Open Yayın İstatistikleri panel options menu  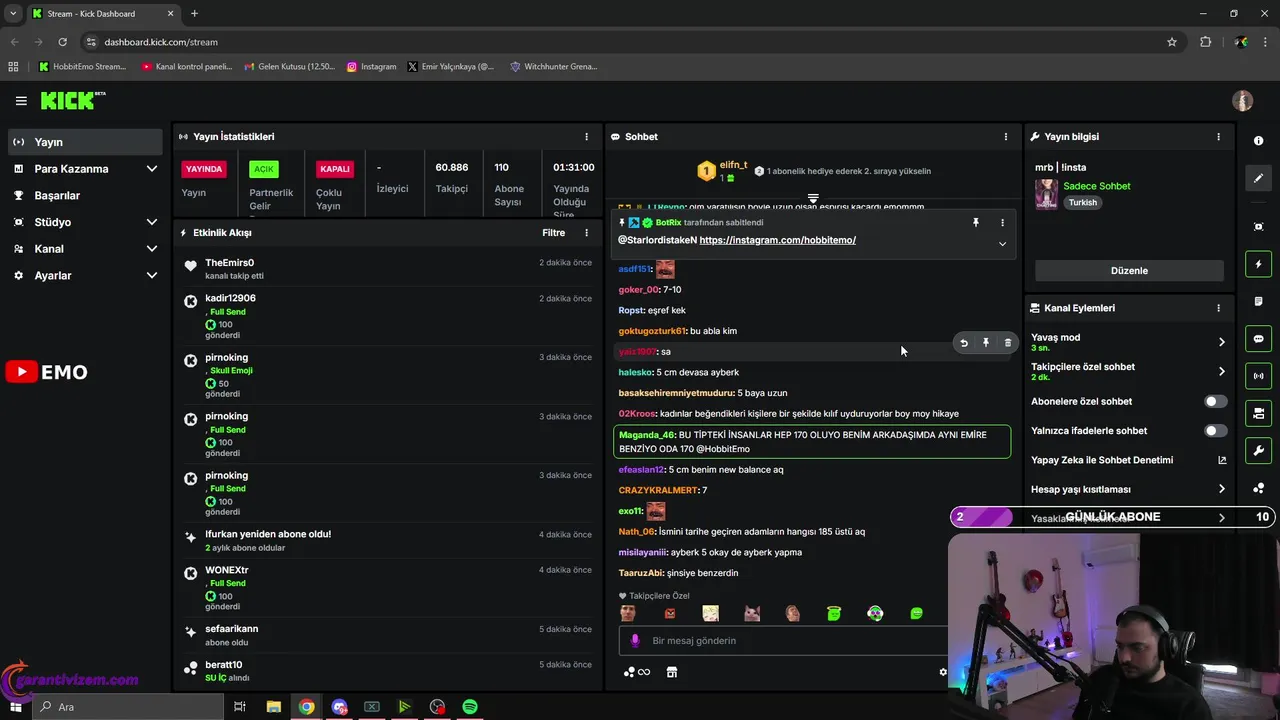coord(587,137)
